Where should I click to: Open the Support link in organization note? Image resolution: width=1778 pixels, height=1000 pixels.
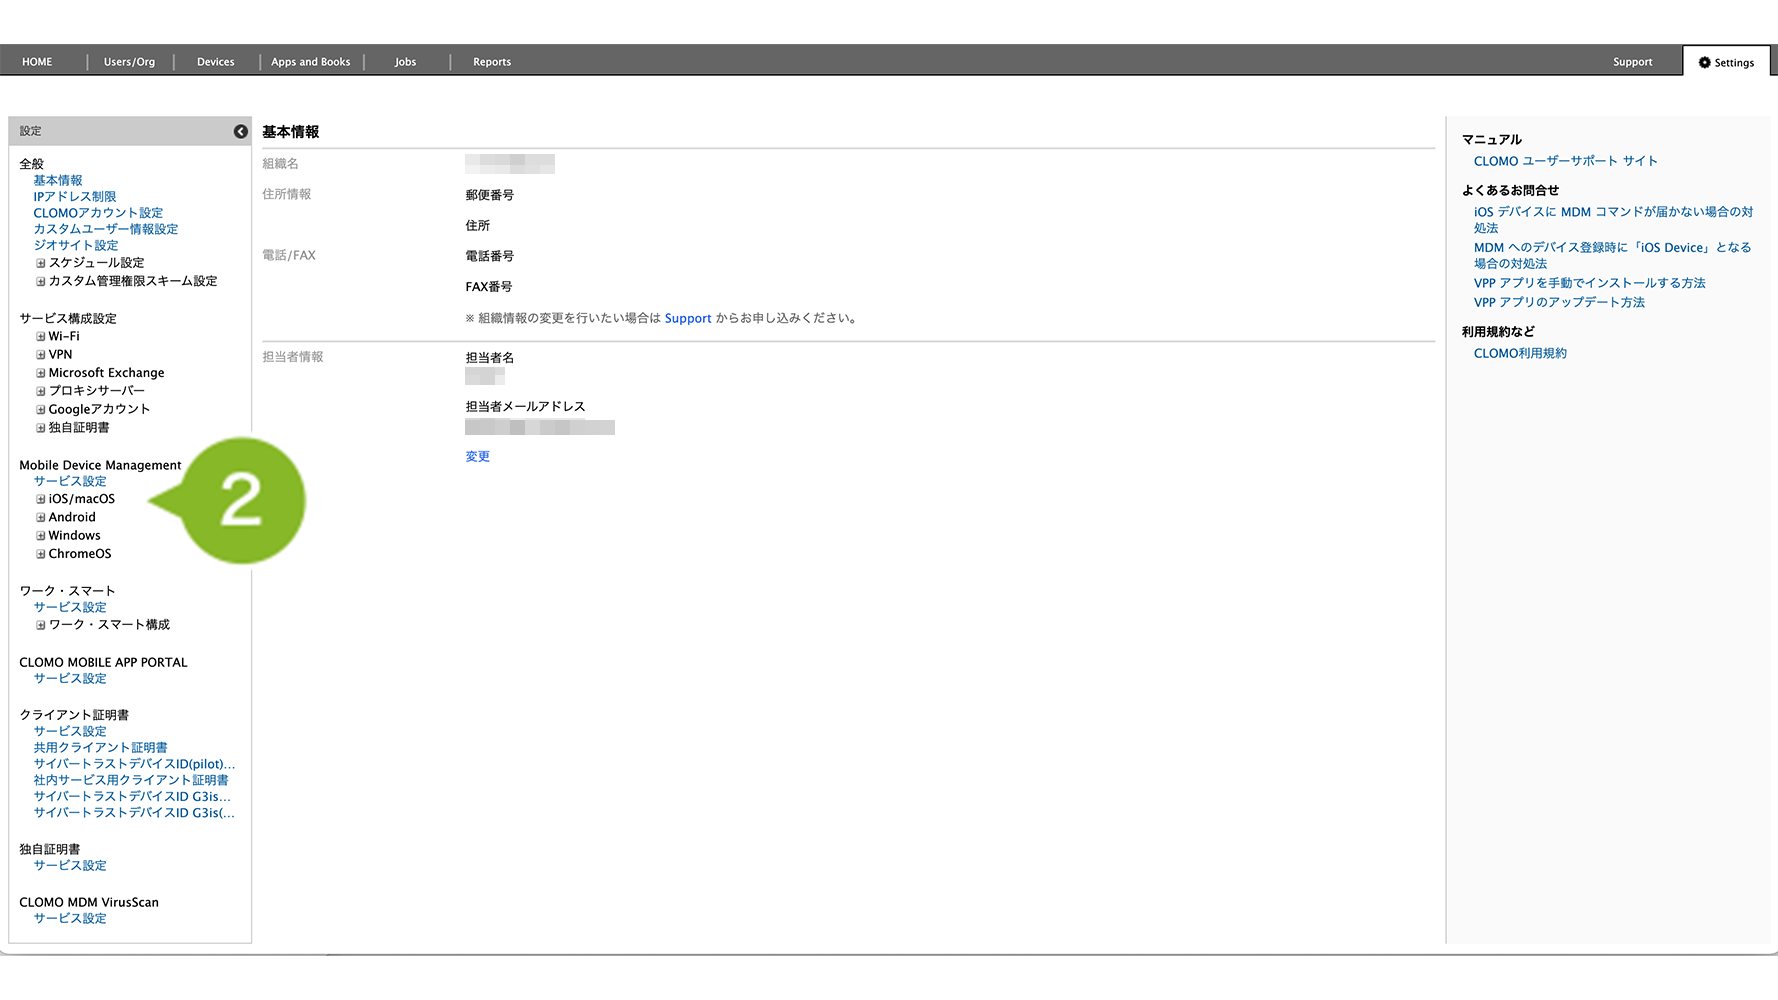point(687,319)
